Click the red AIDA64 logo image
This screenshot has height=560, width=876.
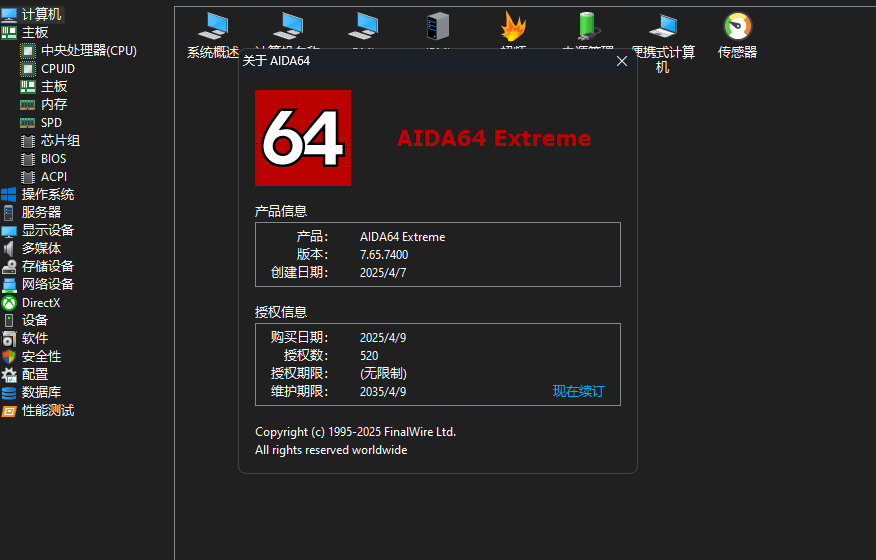tap(303, 138)
